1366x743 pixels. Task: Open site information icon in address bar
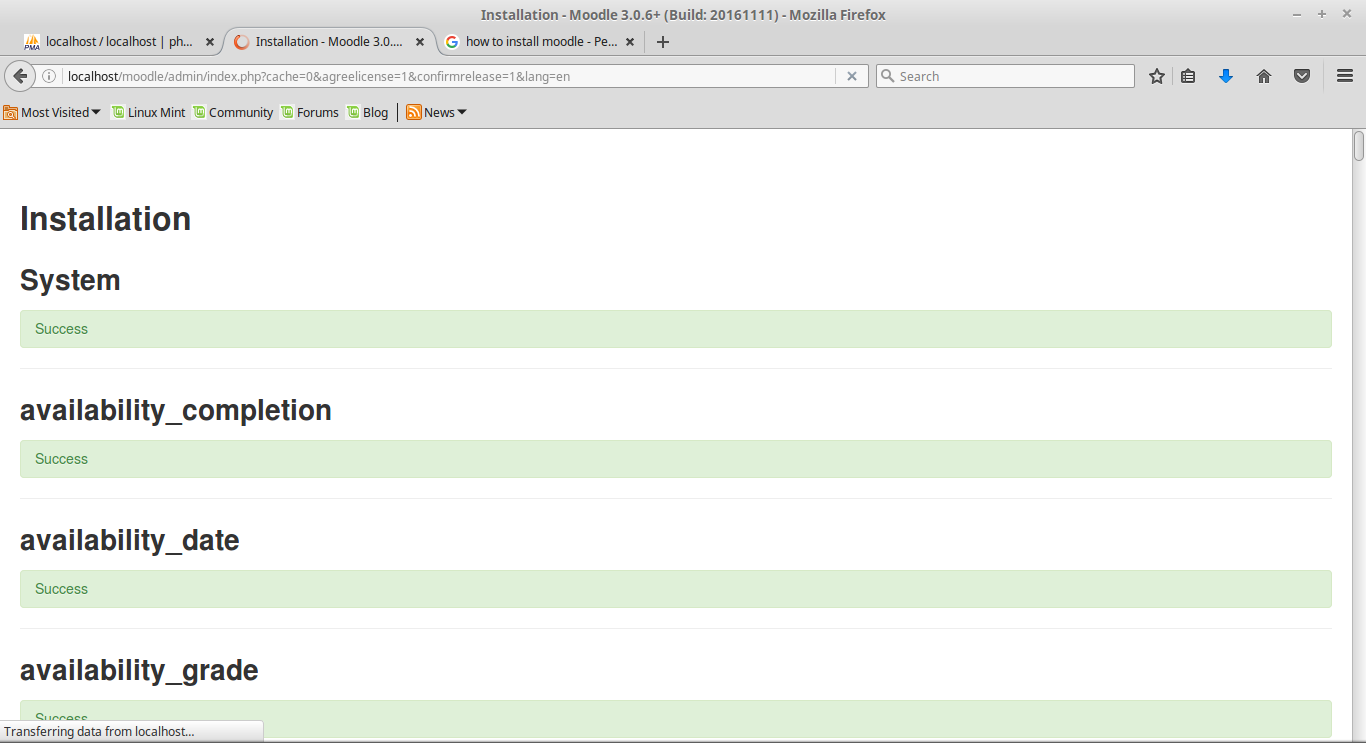pyautogui.click(x=49, y=76)
